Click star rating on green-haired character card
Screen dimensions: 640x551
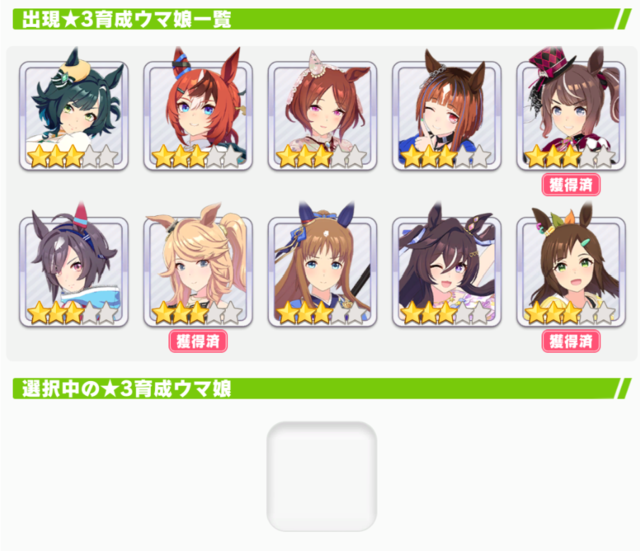point(73,157)
